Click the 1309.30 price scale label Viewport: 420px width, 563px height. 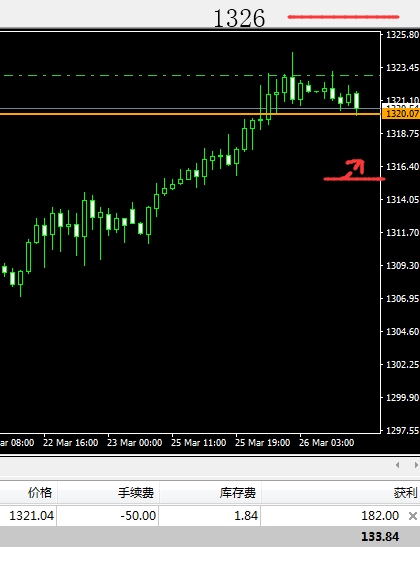pyautogui.click(x=402, y=266)
